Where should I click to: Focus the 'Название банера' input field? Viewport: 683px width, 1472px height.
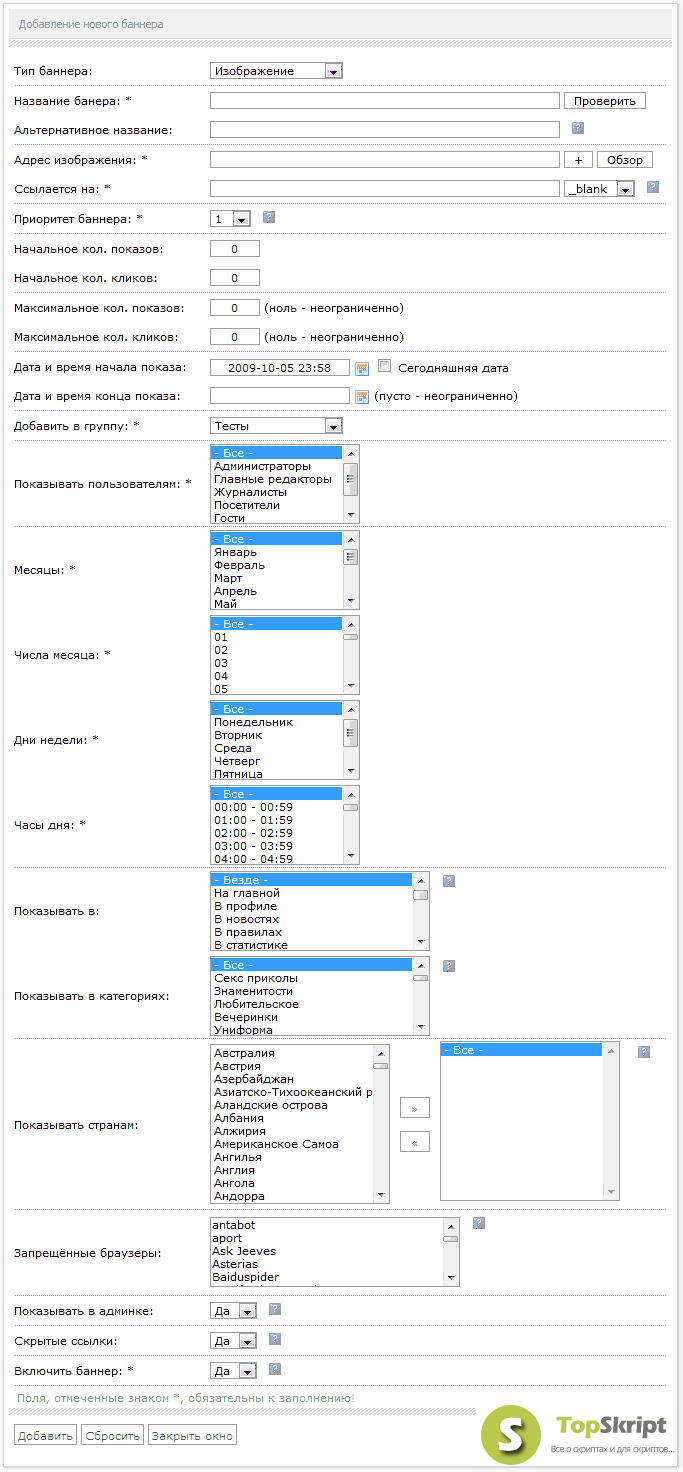tap(385, 100)
